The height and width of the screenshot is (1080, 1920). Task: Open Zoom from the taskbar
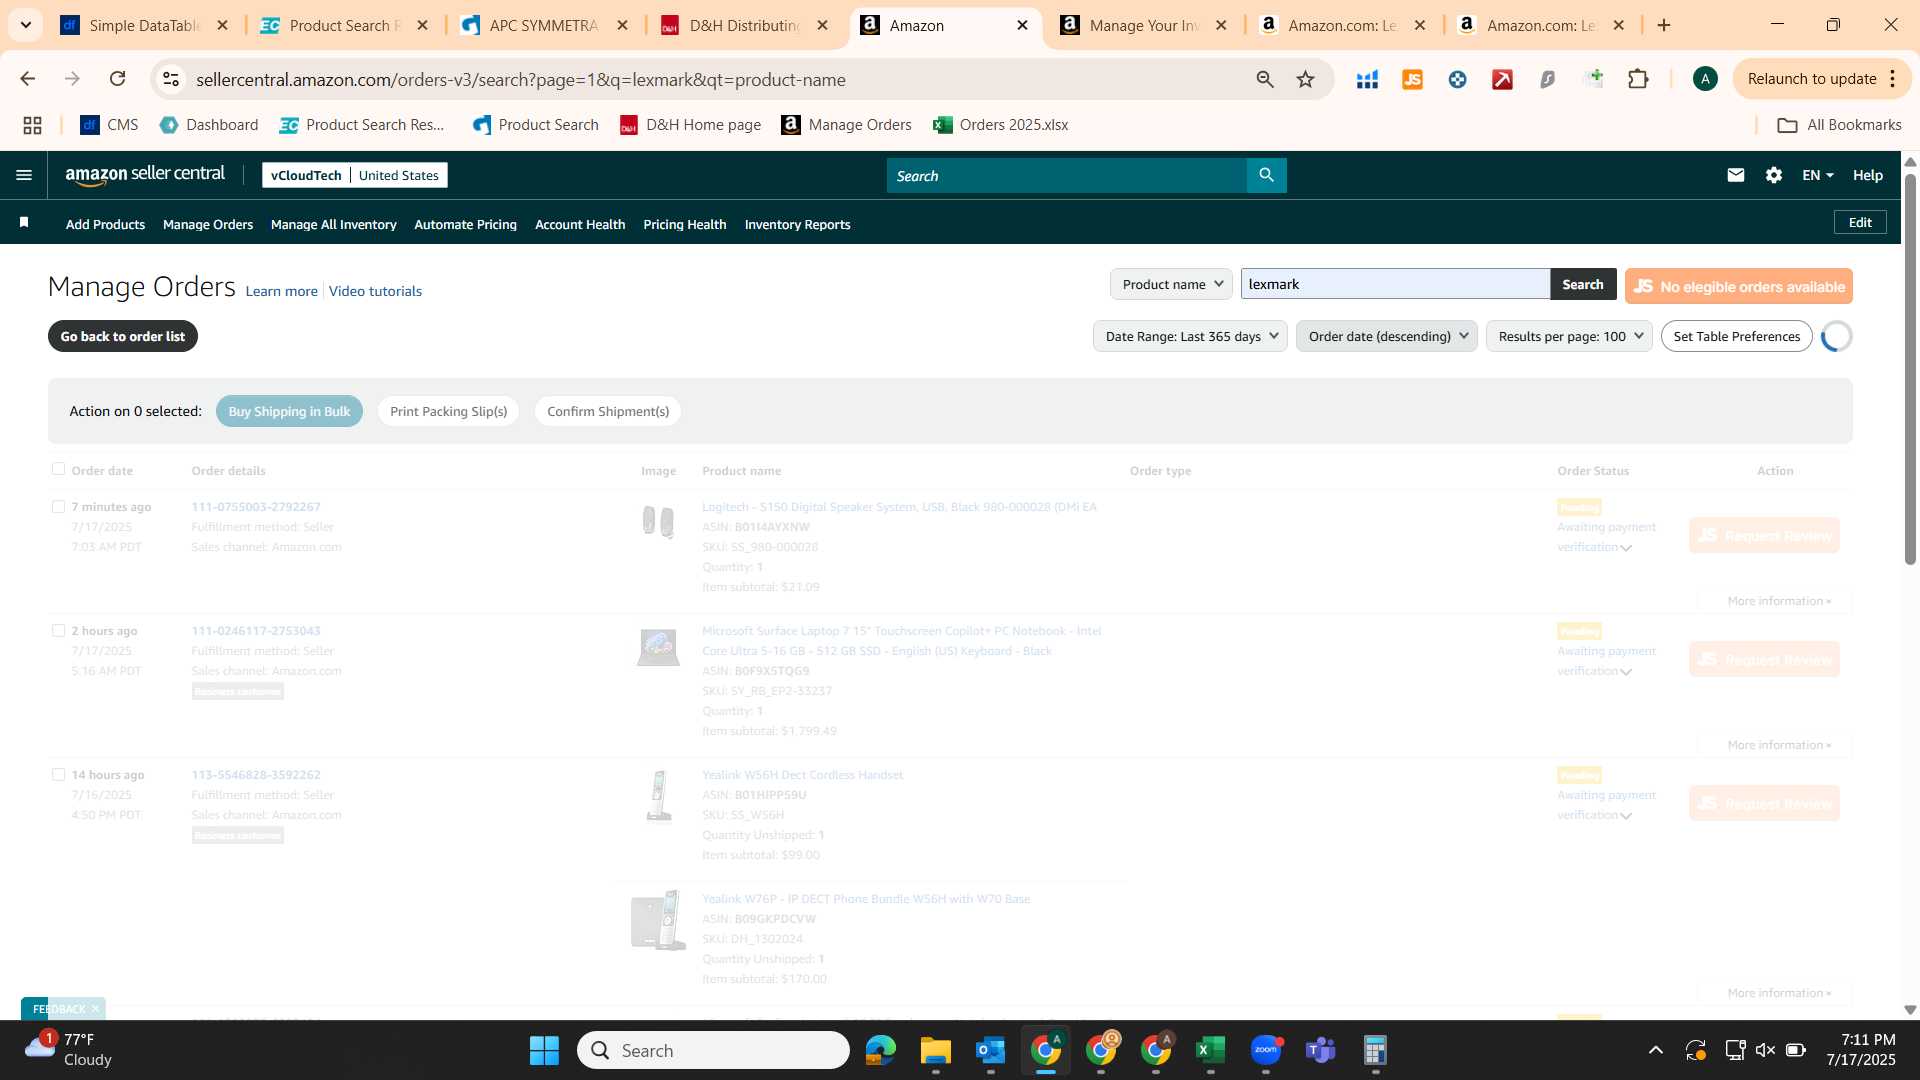point(1266,1050)
